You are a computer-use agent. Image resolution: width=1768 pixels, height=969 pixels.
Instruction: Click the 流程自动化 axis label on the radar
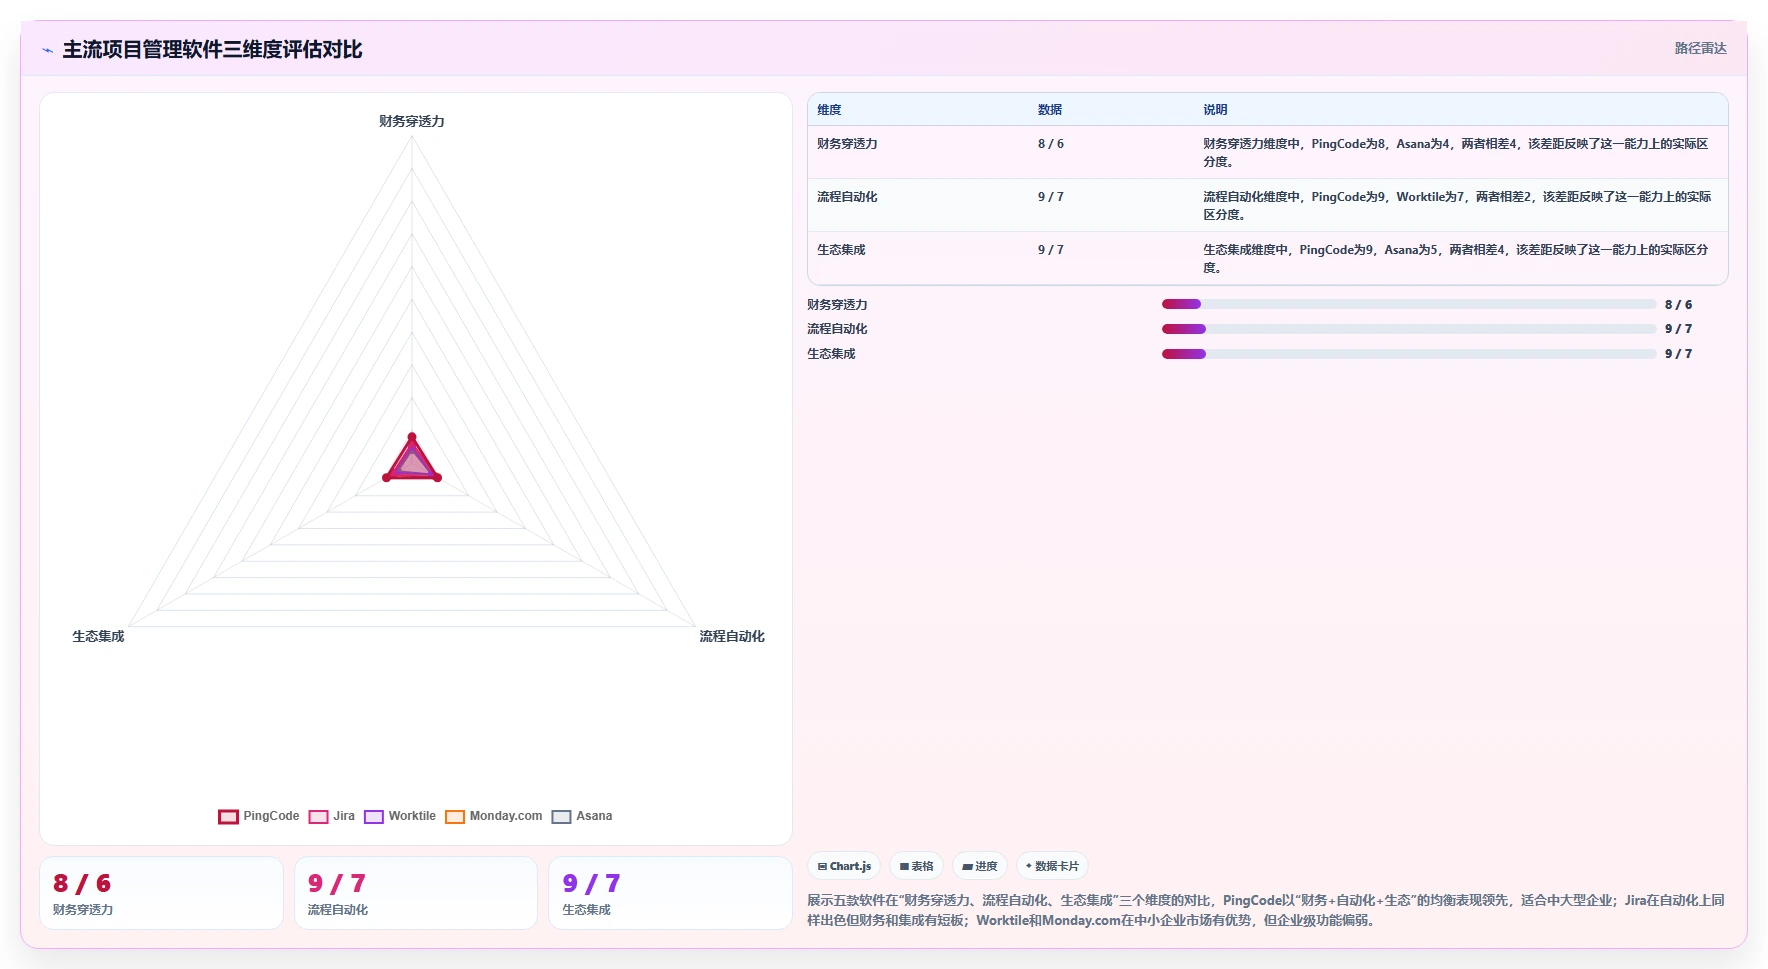(x=732, y=636)
